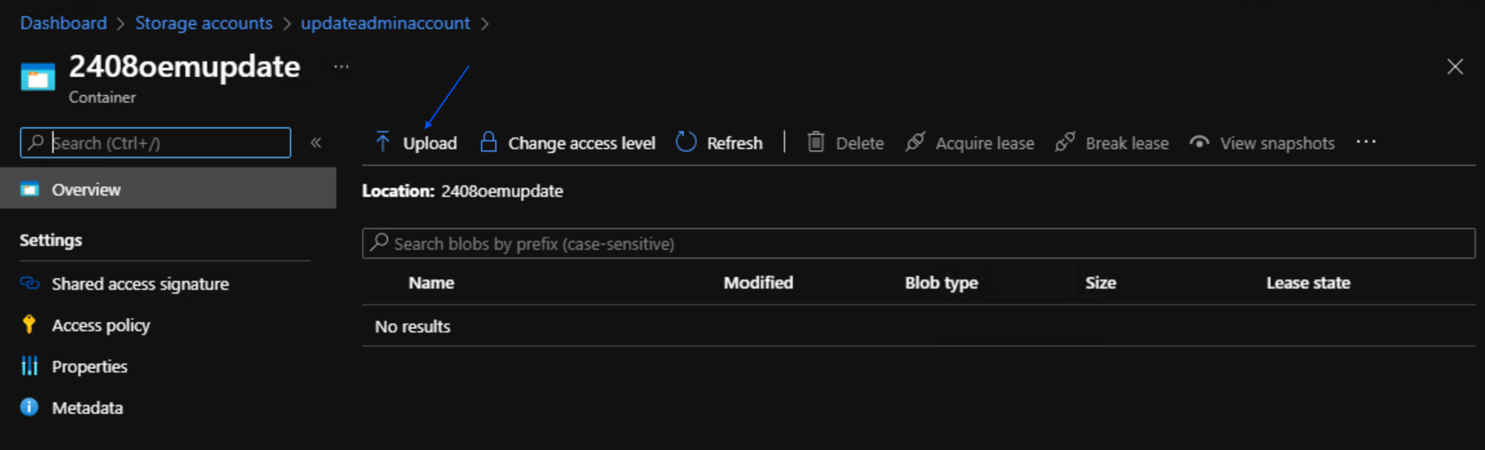Viewport: 1485px width, 450px height.
Task: Sort blobs by Modified column header
Action: [758, 283]
